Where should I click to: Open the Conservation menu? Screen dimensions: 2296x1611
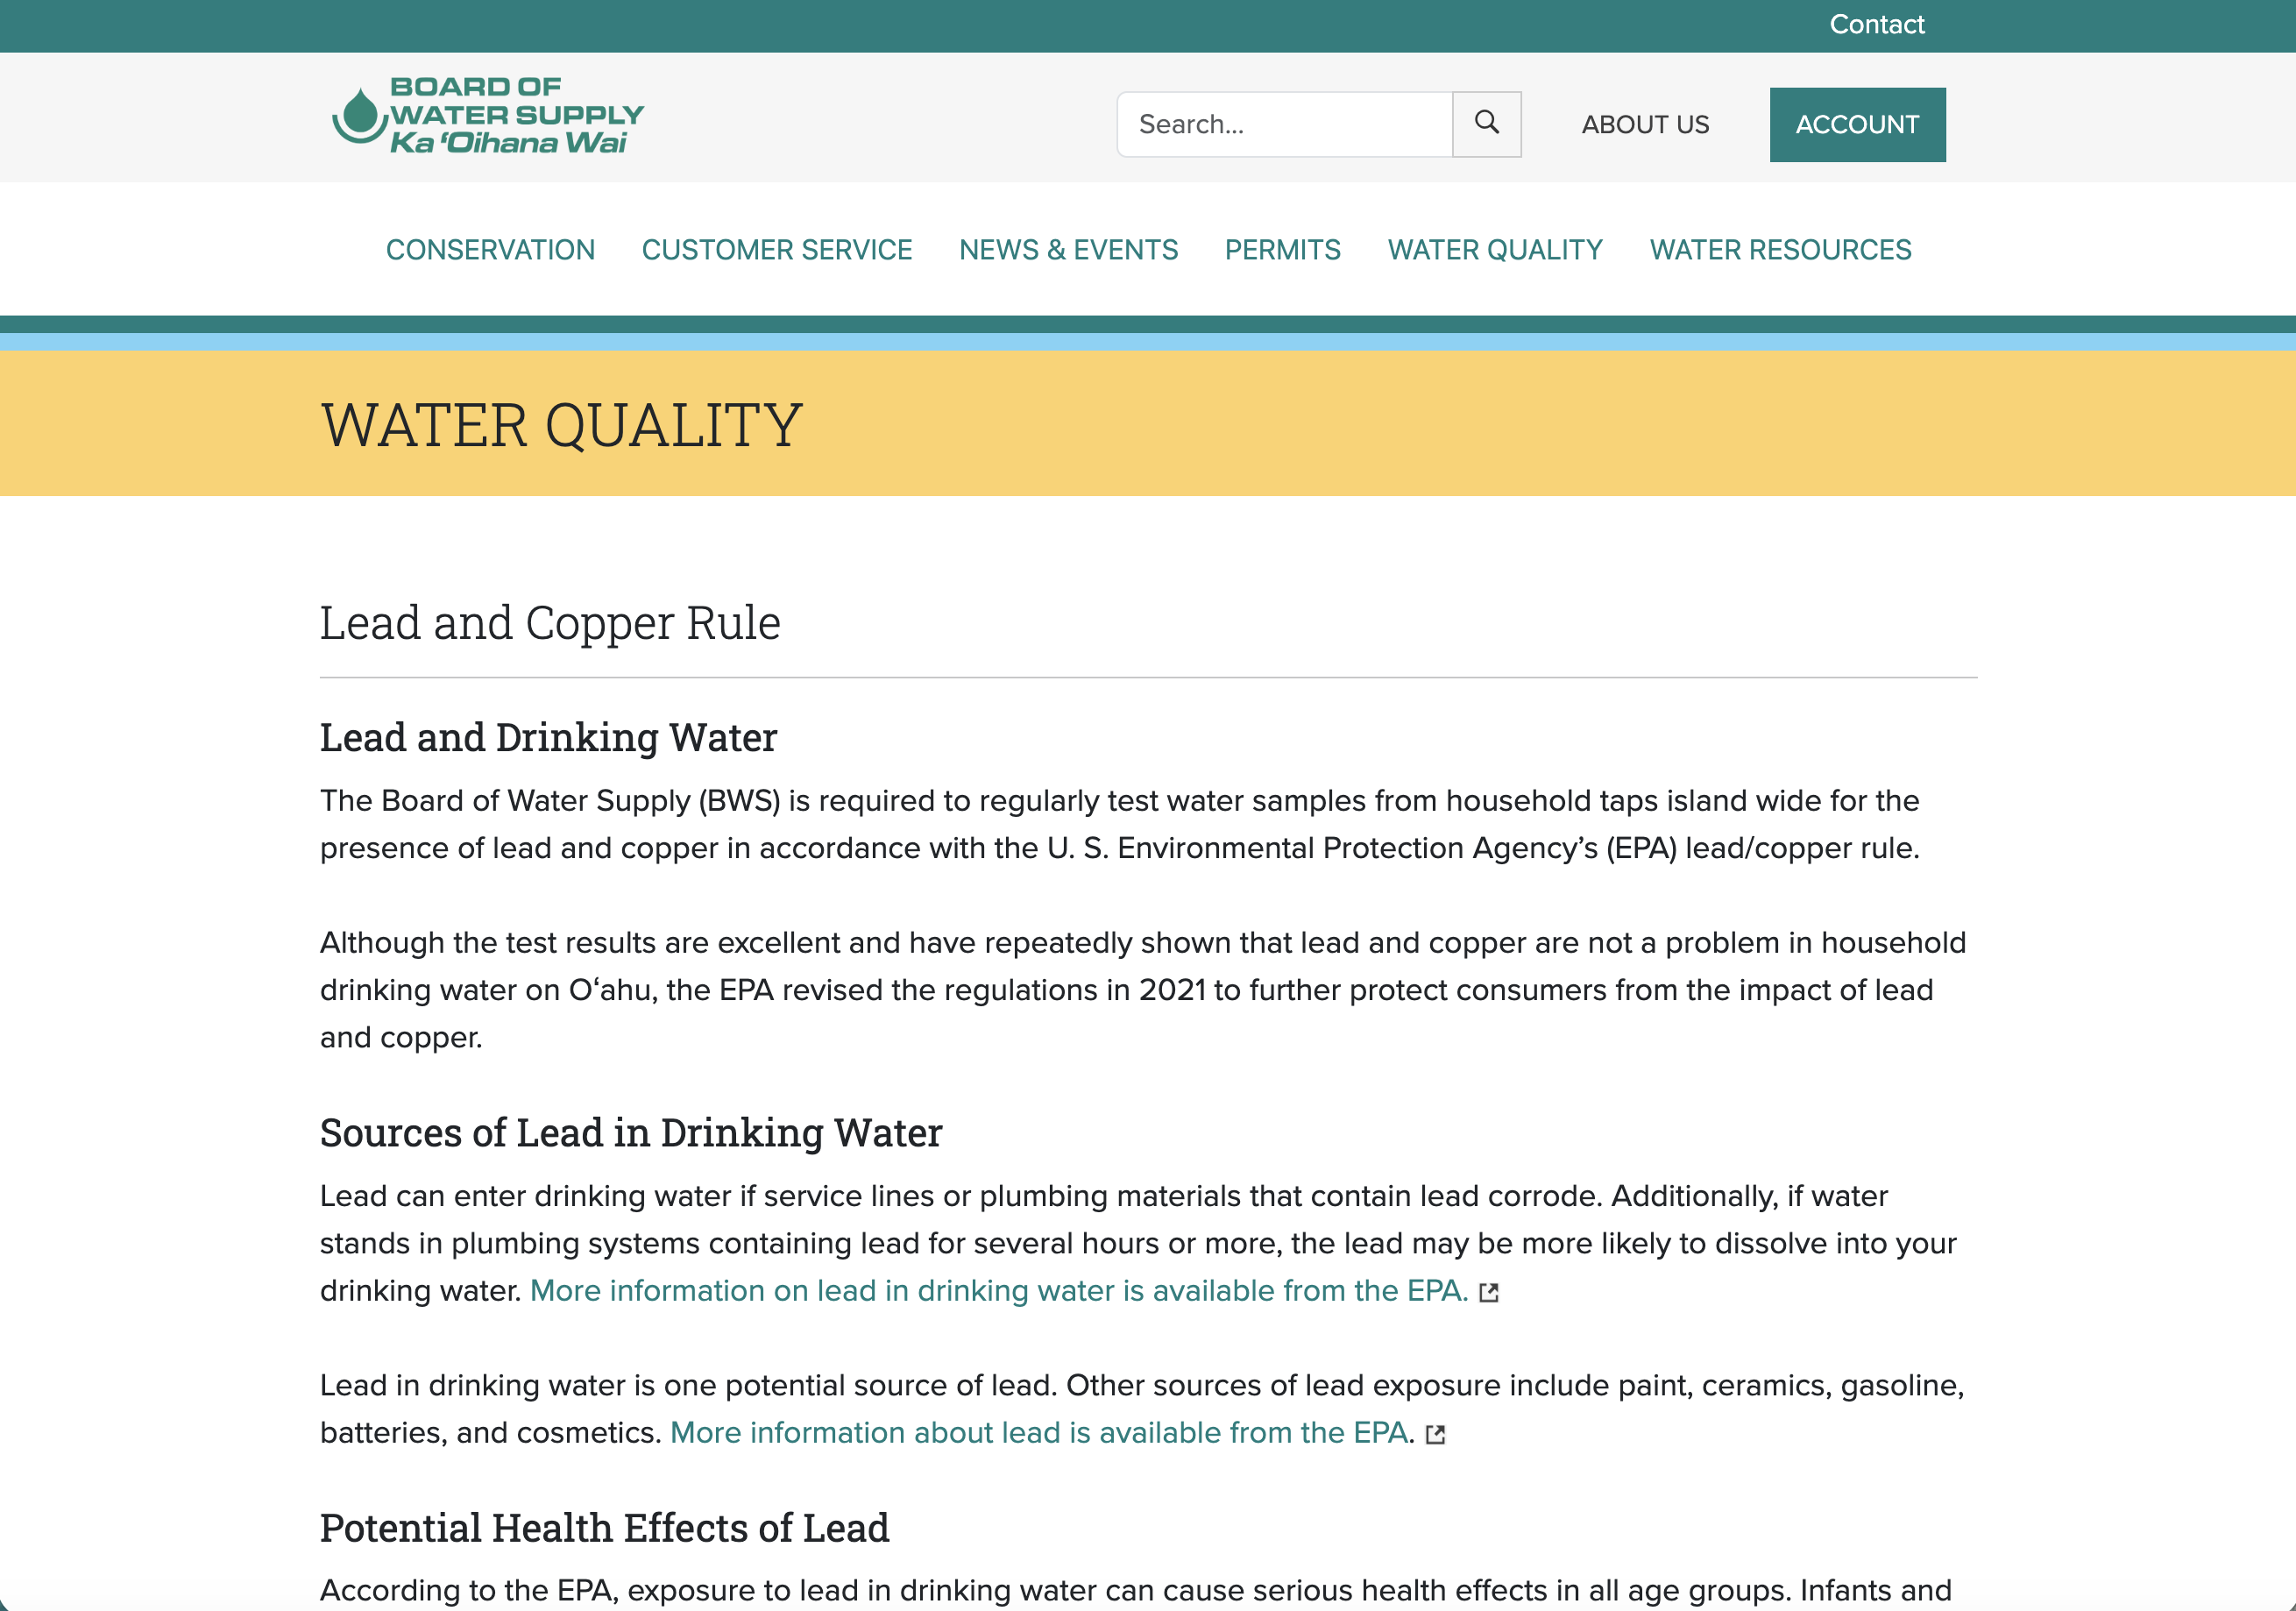coord(490,250)
